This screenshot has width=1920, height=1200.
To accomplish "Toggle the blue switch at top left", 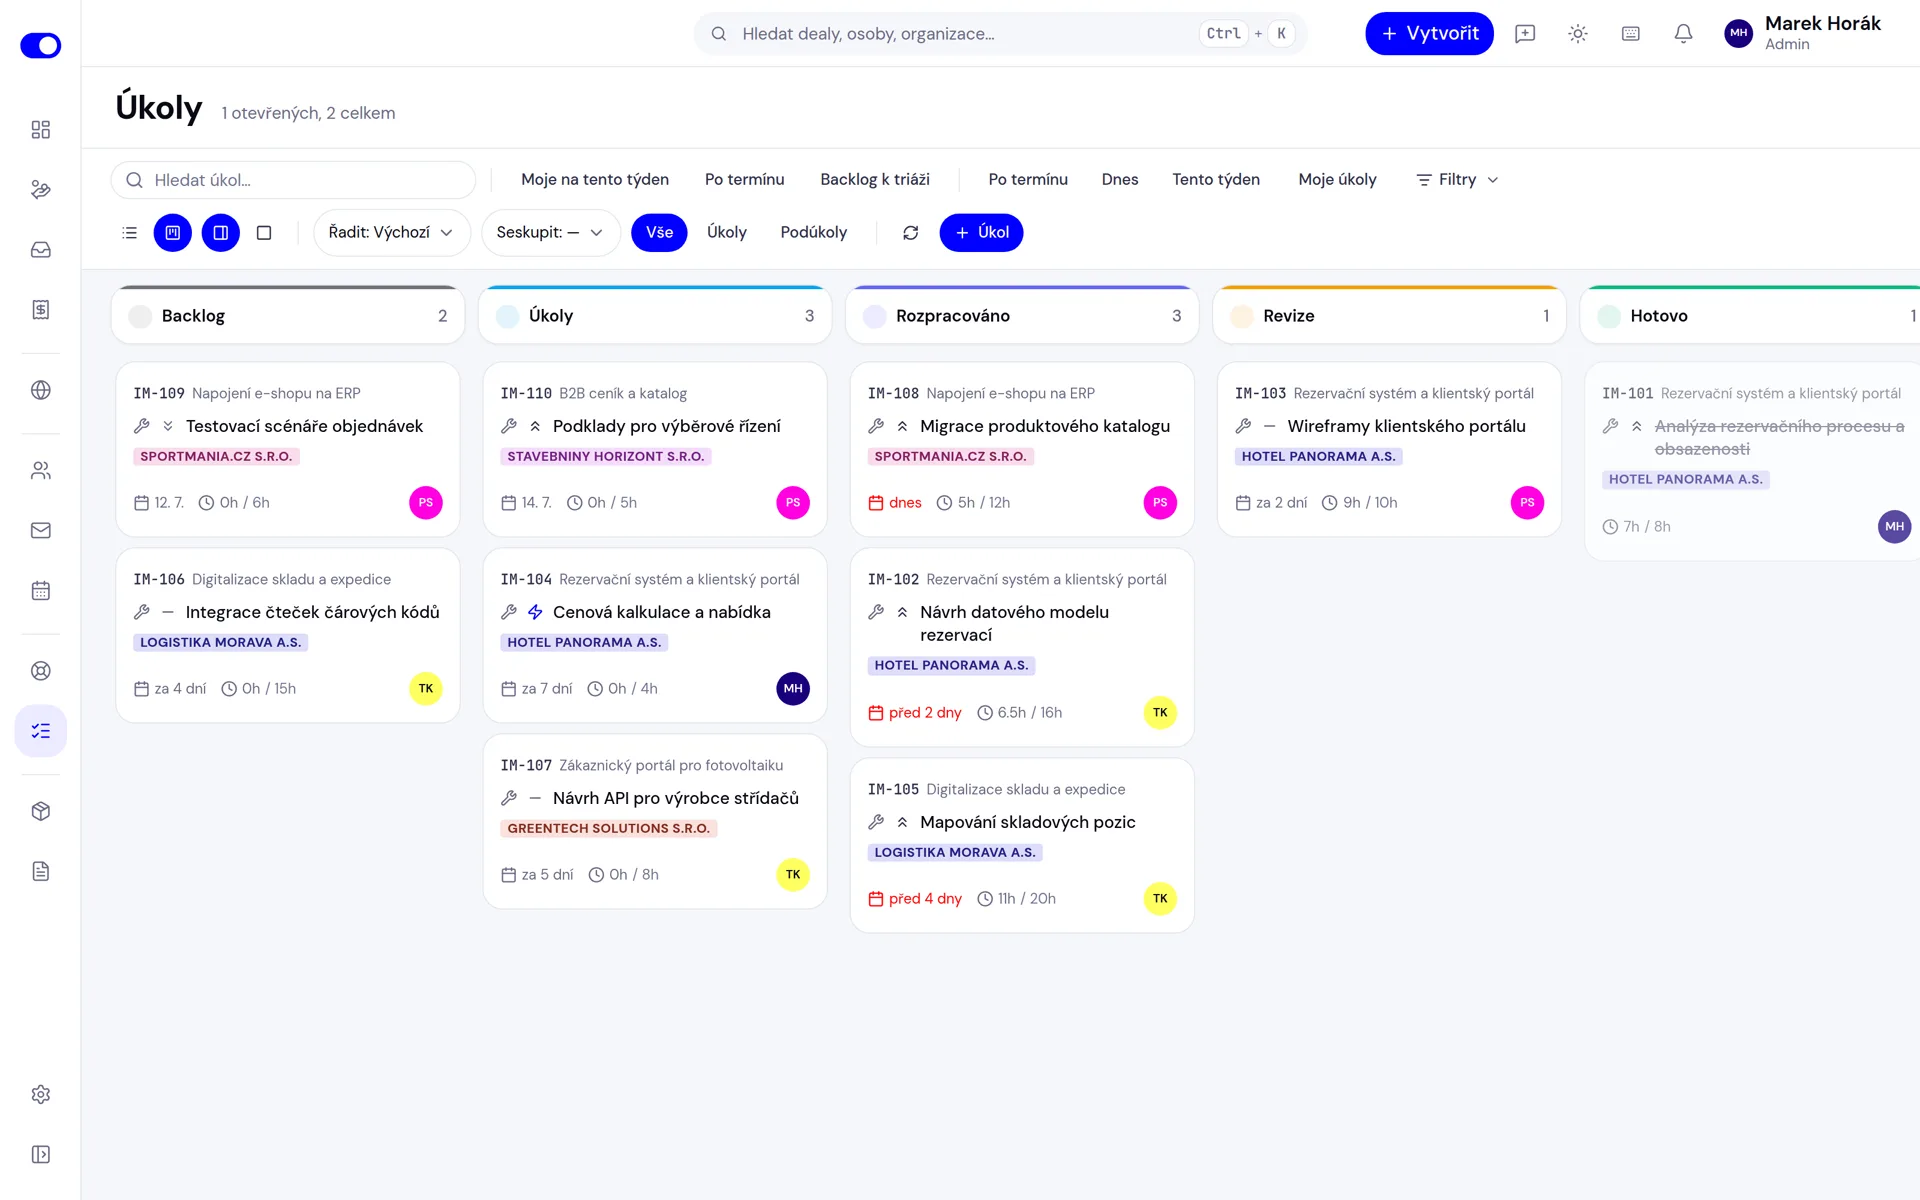I will (x=41, y=45).
